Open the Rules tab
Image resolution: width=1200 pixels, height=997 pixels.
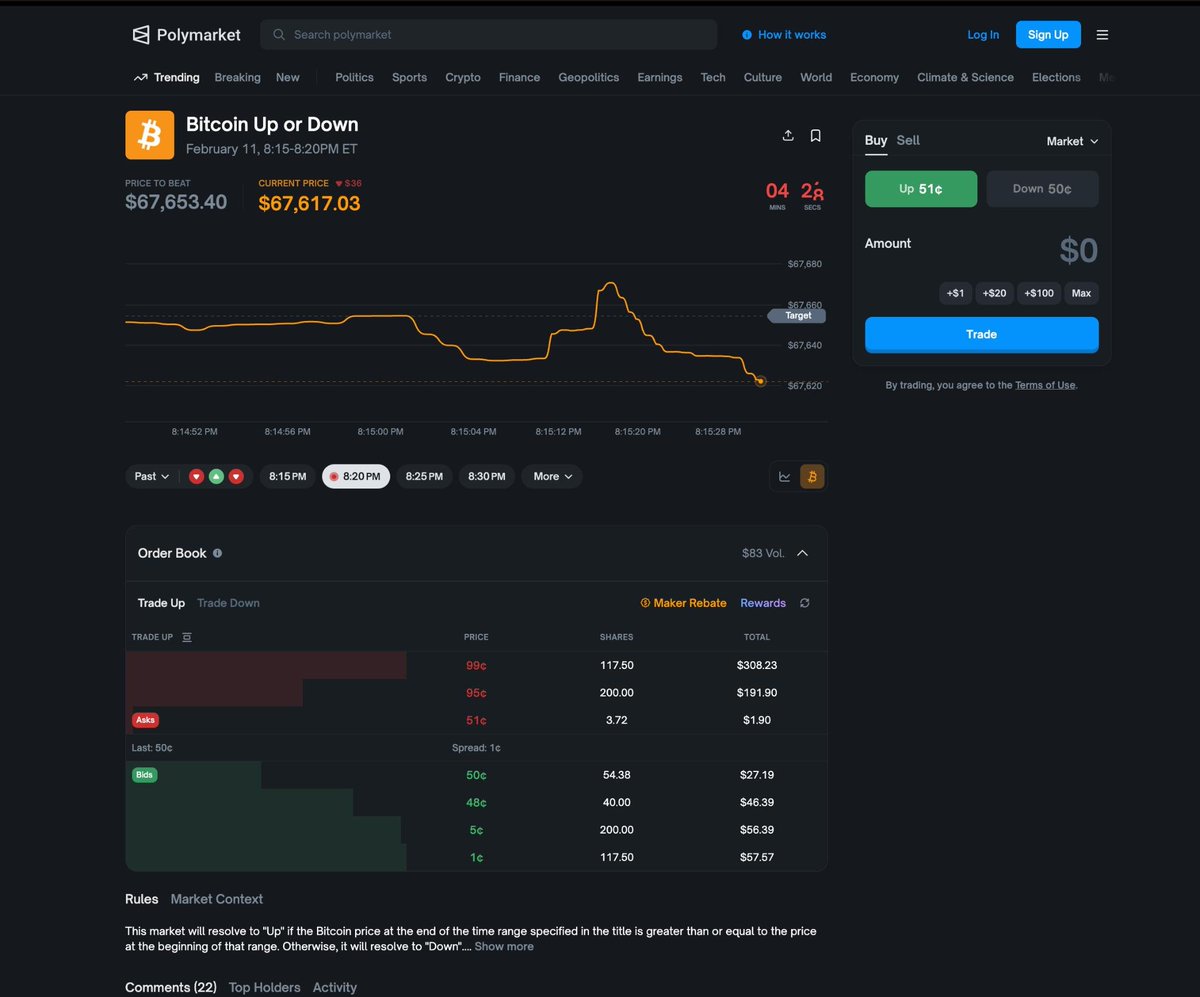pos(142,899)
